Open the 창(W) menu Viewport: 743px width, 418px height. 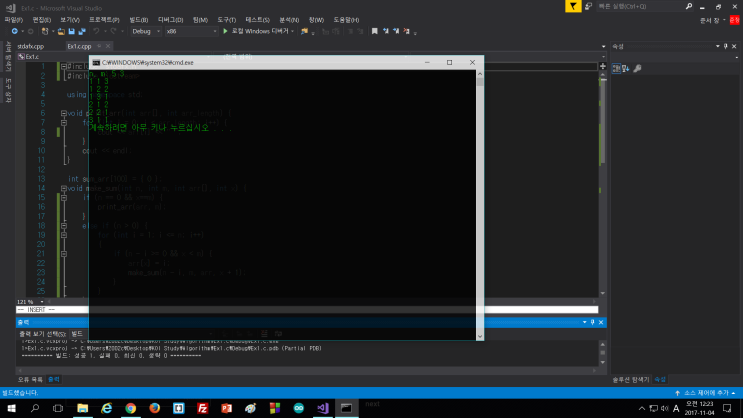pyautogui.click(x=316, y=20)
